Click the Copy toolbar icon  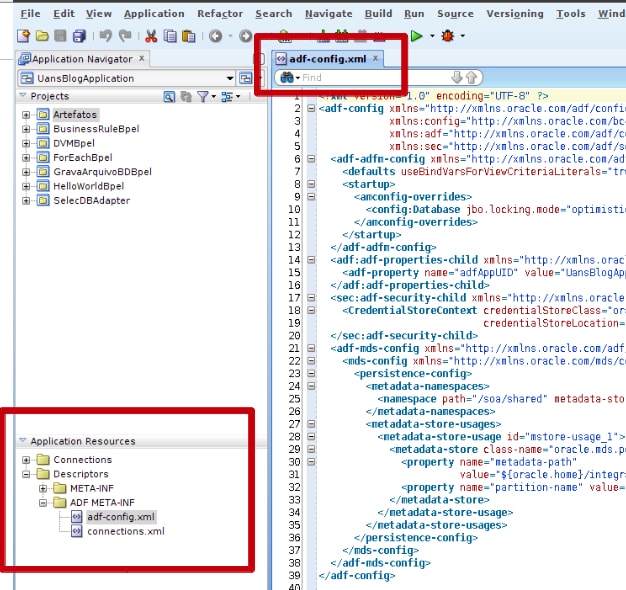[x=170, y=36]
